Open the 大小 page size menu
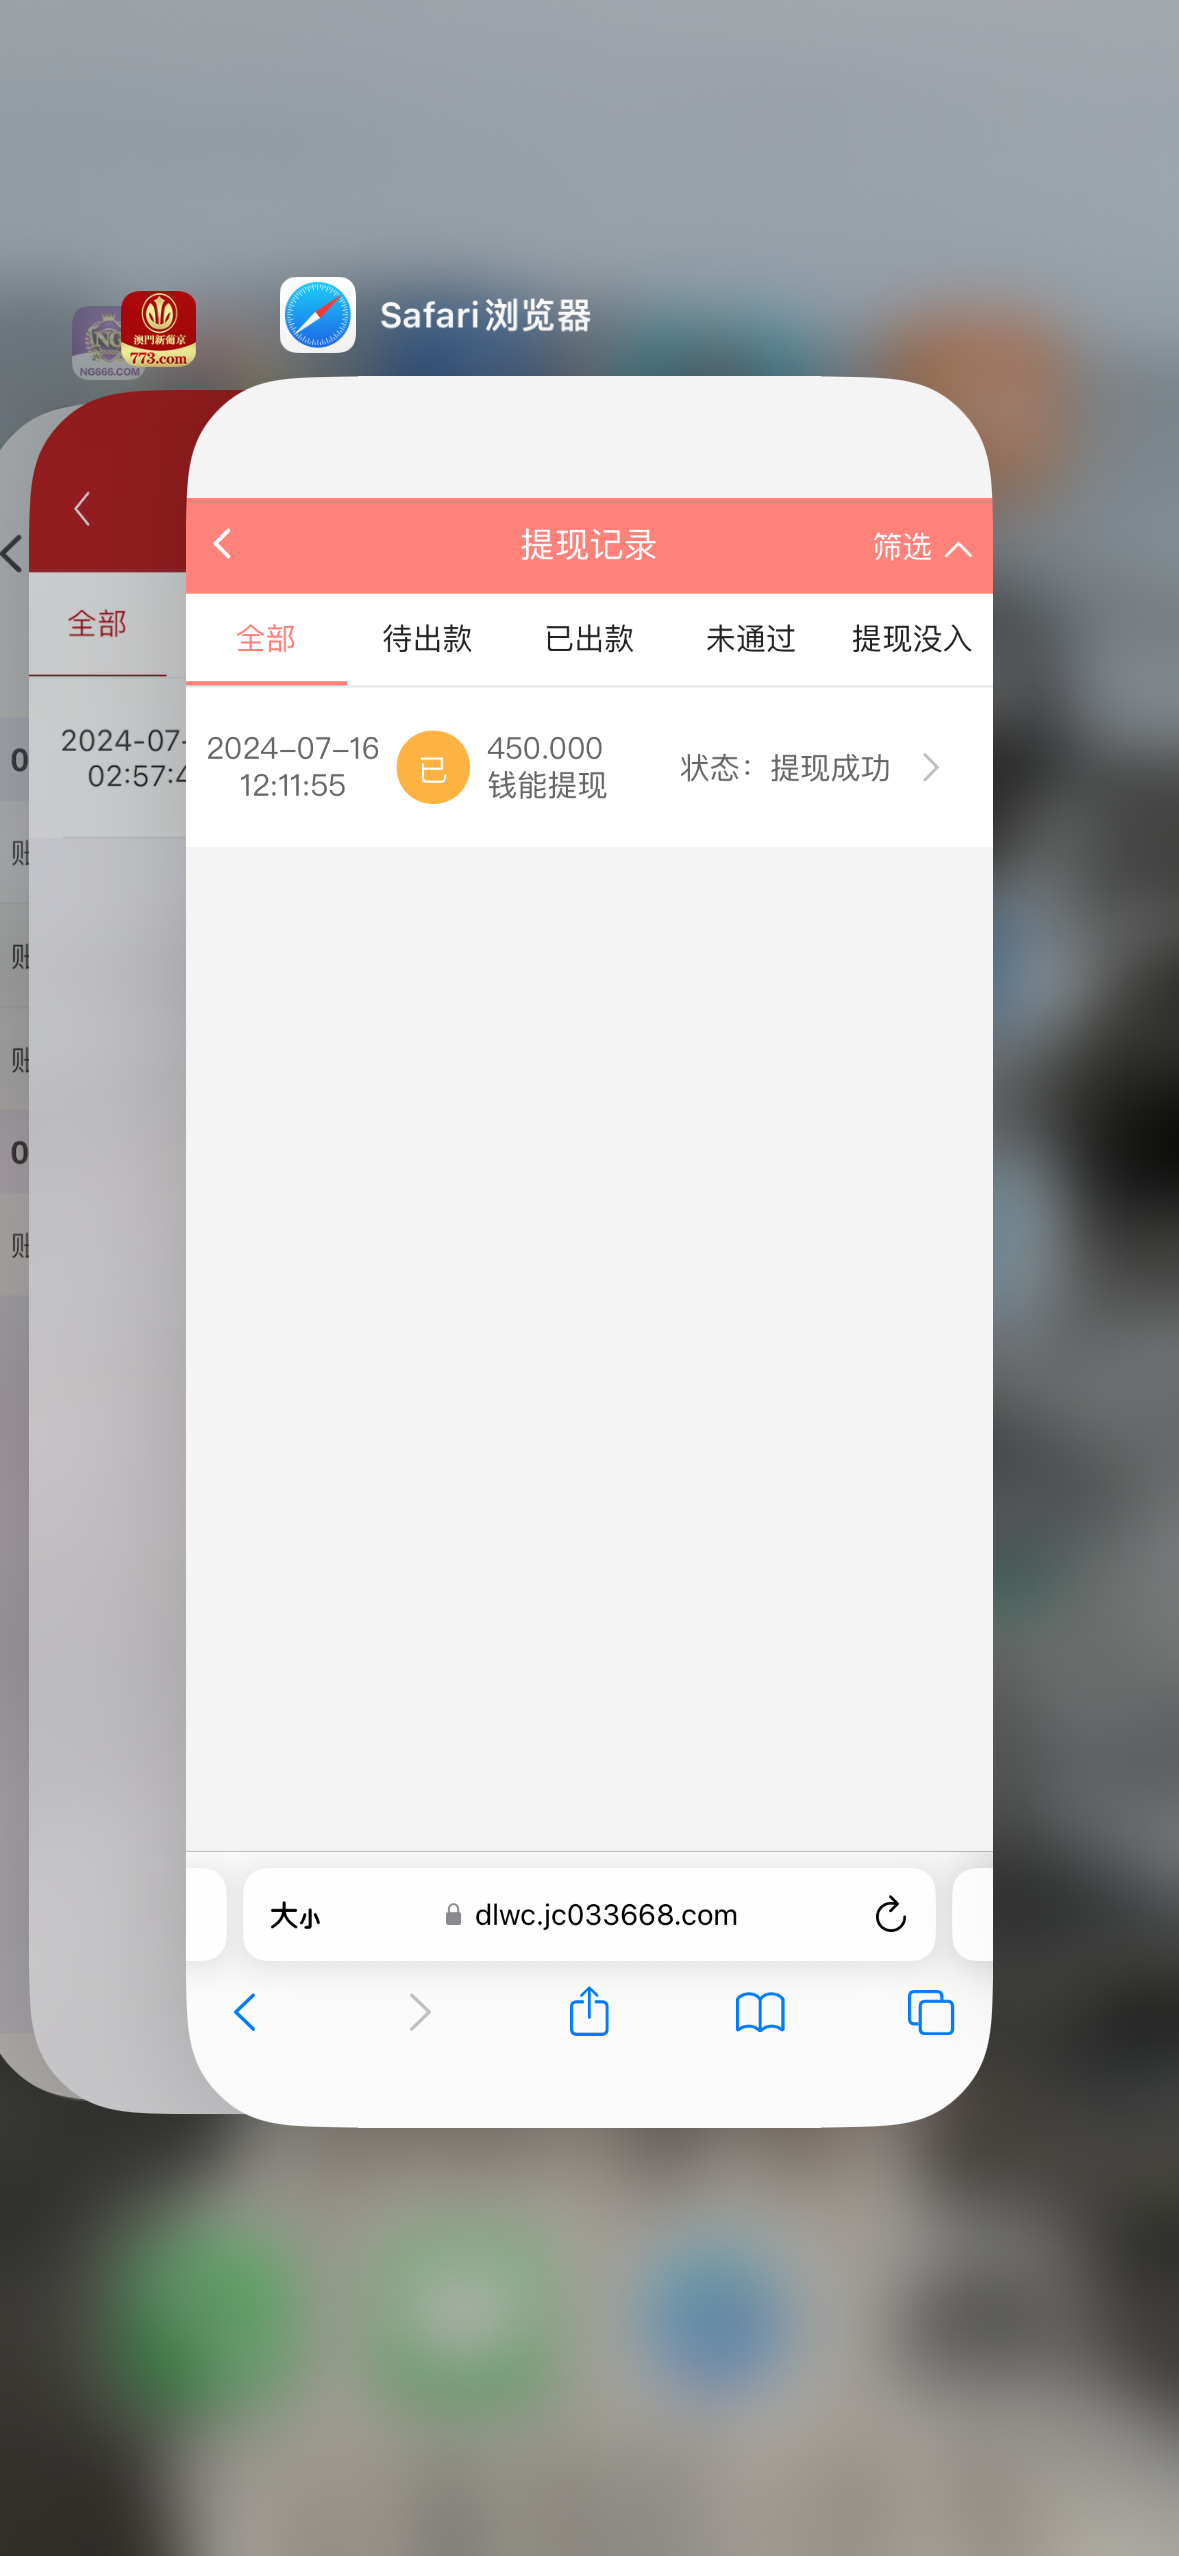The width and height of the screenshot is (1179, 2556). point(295,1915)
